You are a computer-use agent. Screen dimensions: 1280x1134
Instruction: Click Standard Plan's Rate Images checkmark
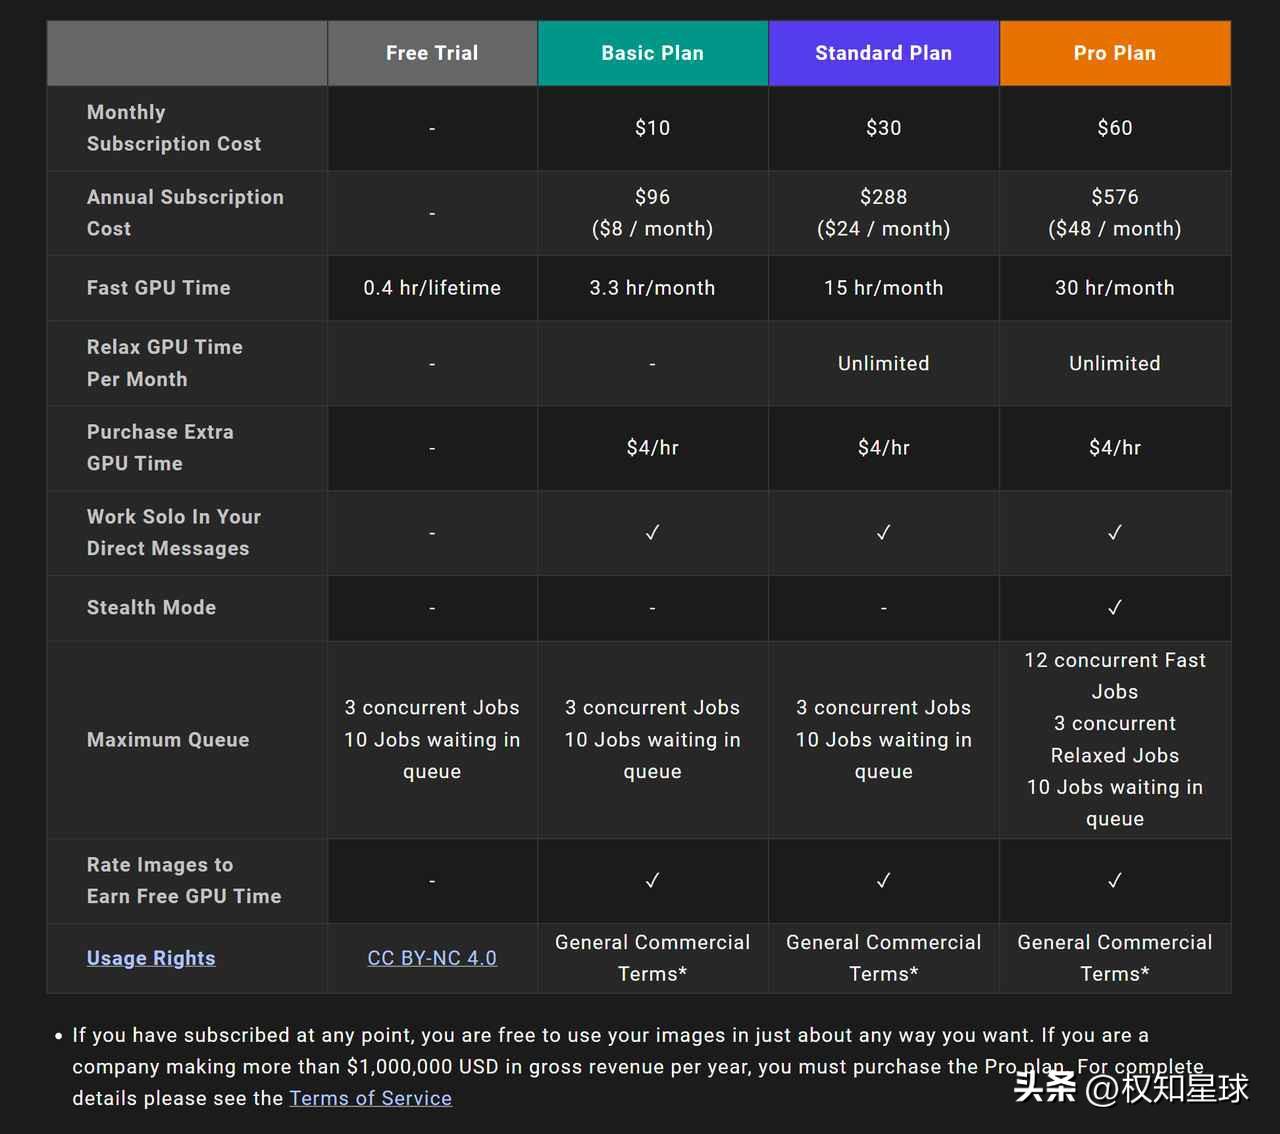883,881
